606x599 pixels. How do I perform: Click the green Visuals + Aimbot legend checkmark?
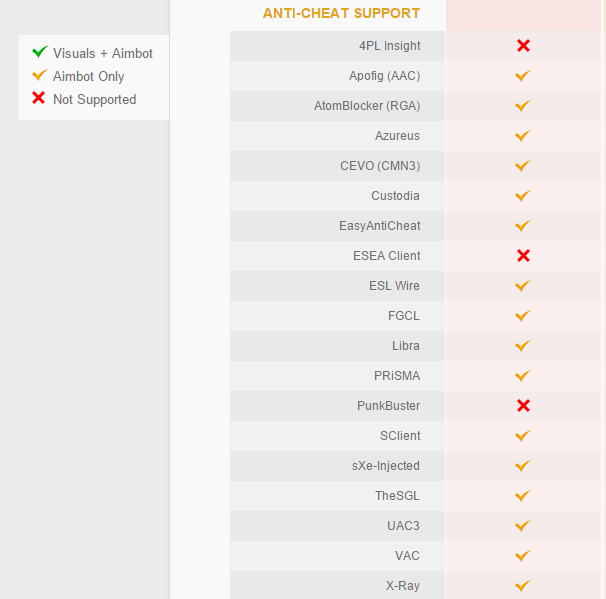(x=40, y=52)
